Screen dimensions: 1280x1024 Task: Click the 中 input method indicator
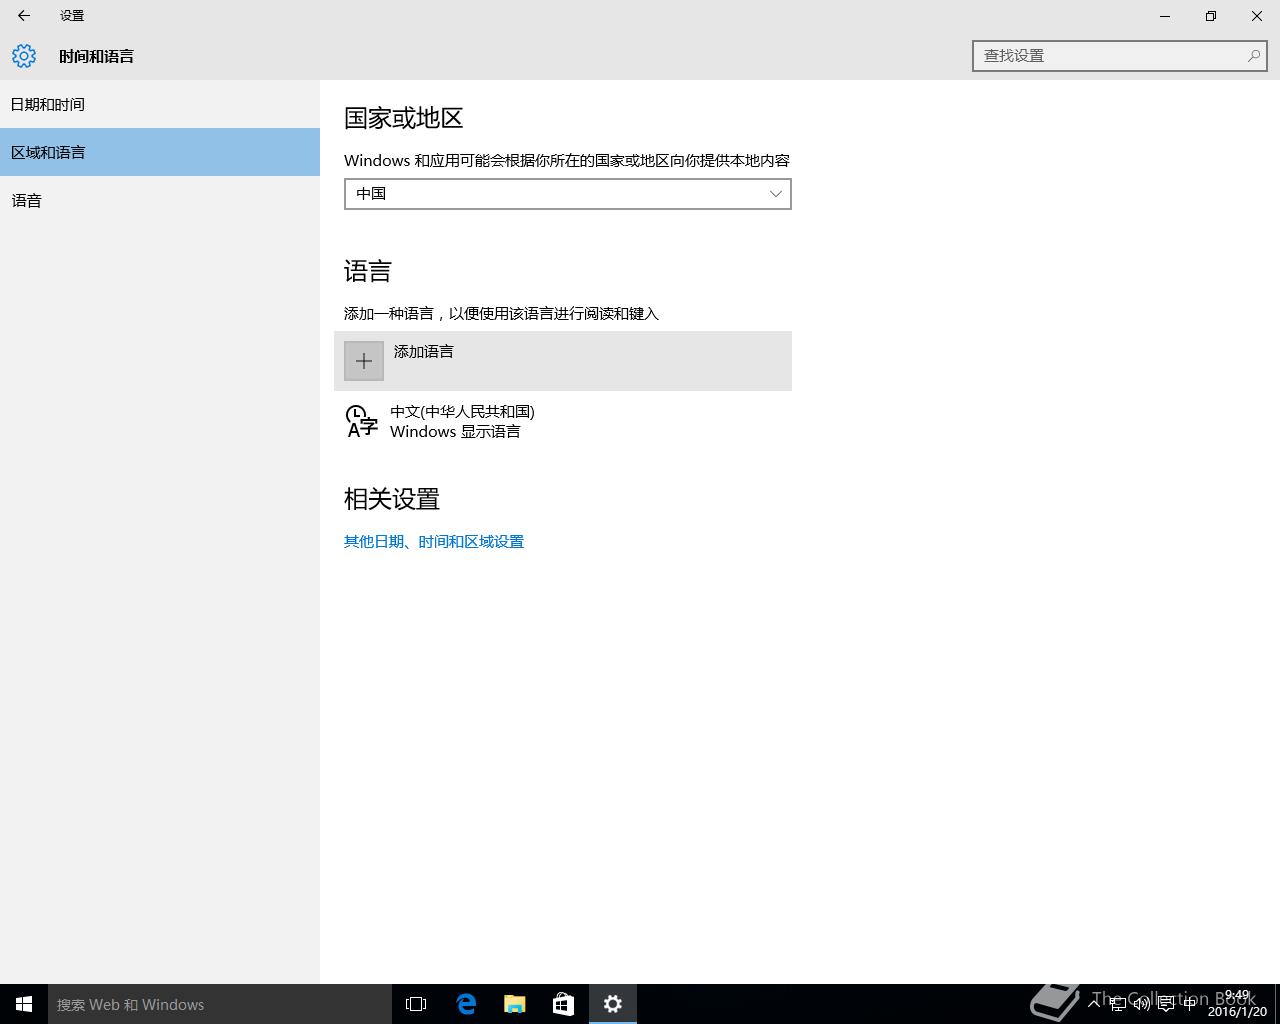tap(1189, 1004)
